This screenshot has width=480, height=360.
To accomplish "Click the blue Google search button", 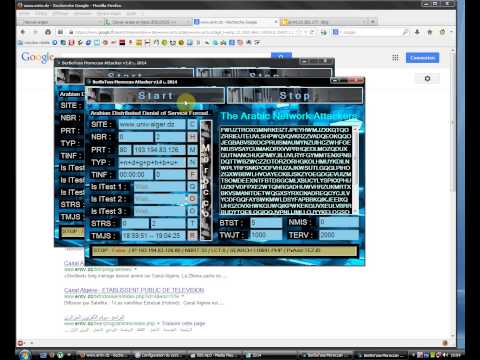I will 281,56.
